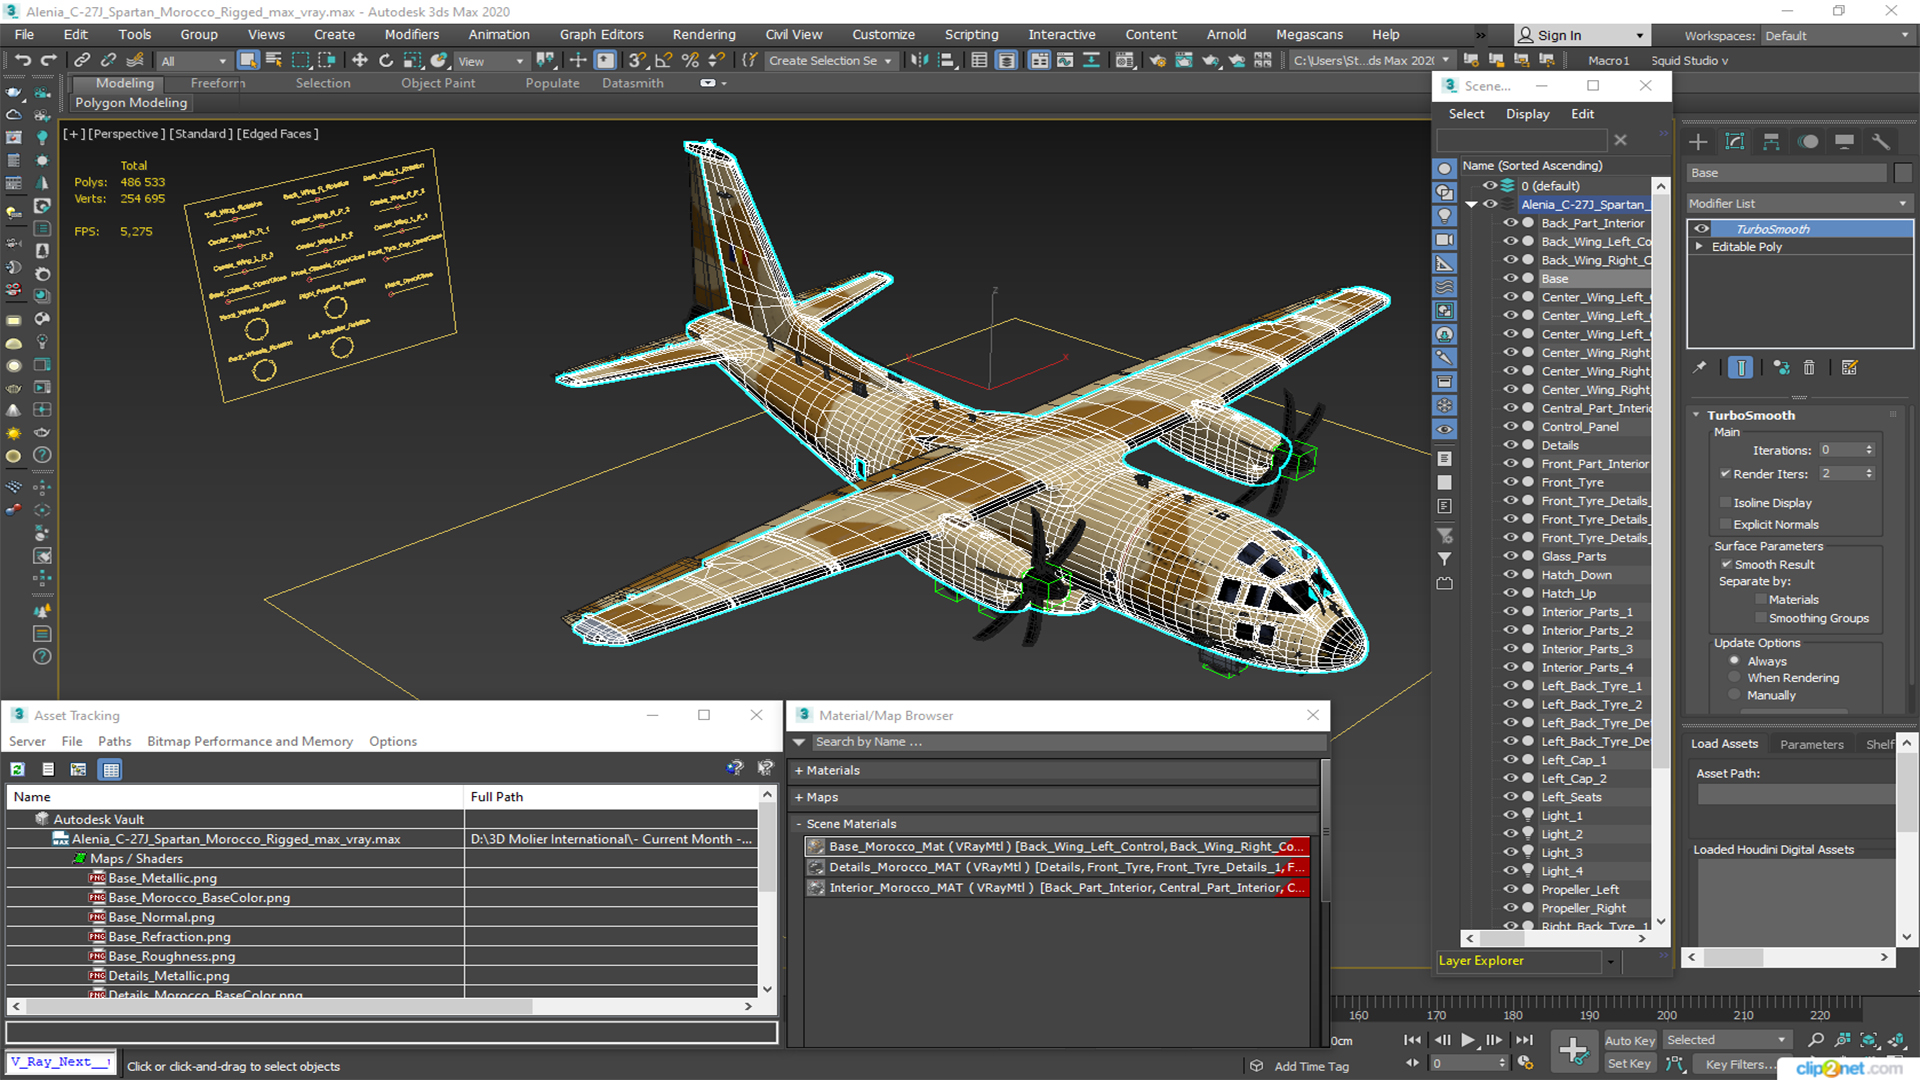The height and width of the screenshot is (1080, 1920).
Task: Open the Modify command panel tab
Action: [1735, 142]
